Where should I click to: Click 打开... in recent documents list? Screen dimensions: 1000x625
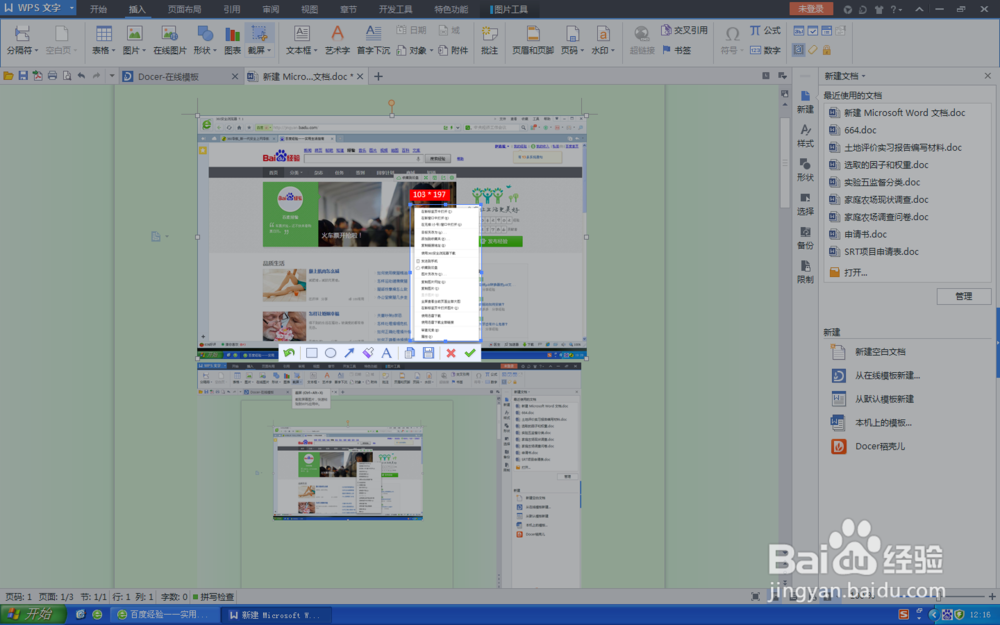coord(855,272)
